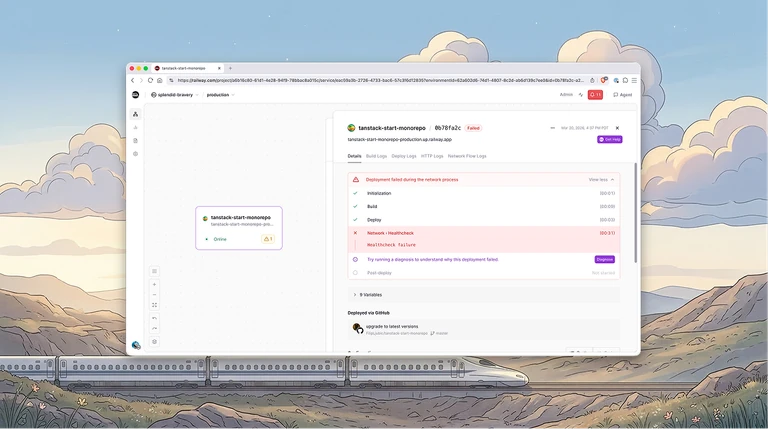This screenshot has height=429, width=768.
Task: Go back in browser history
Action: click(132, 80)
